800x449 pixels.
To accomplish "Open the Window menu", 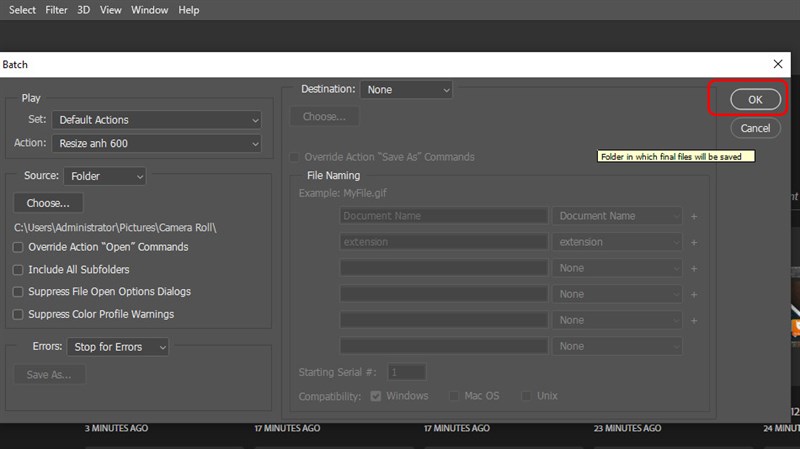I will [x=149, y=10].
